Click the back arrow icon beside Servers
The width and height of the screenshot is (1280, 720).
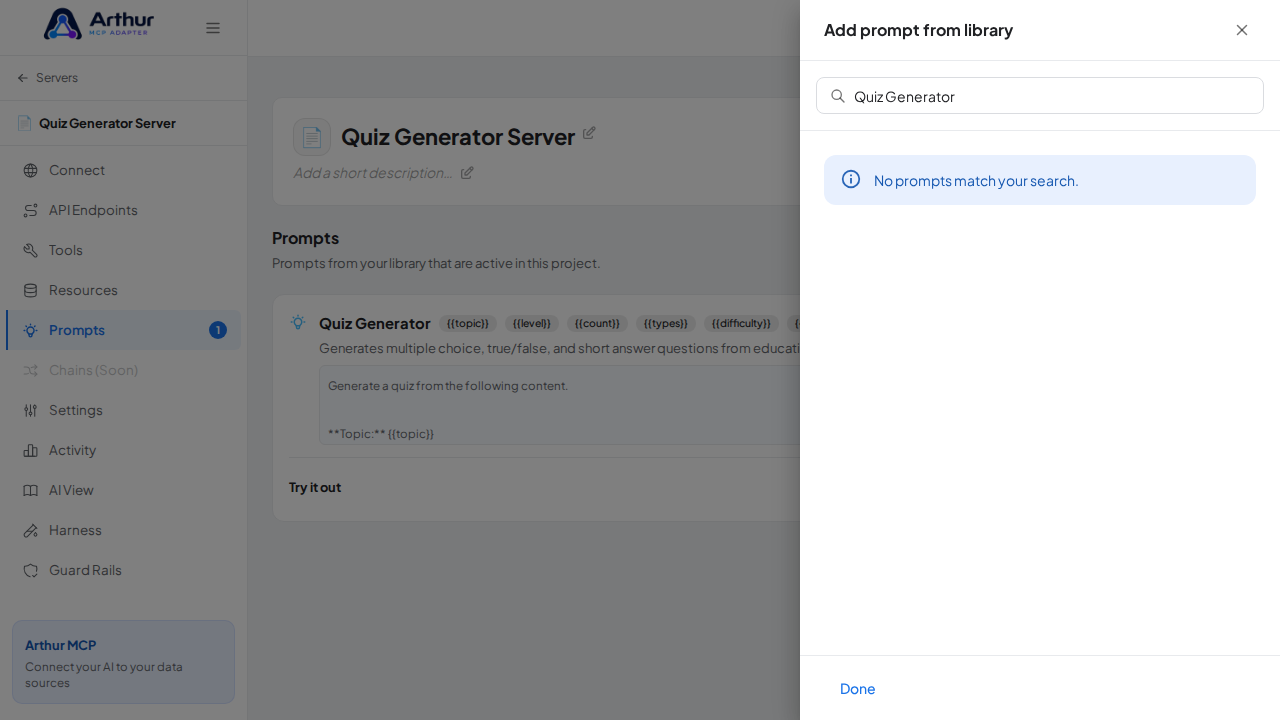coord(23,78)
